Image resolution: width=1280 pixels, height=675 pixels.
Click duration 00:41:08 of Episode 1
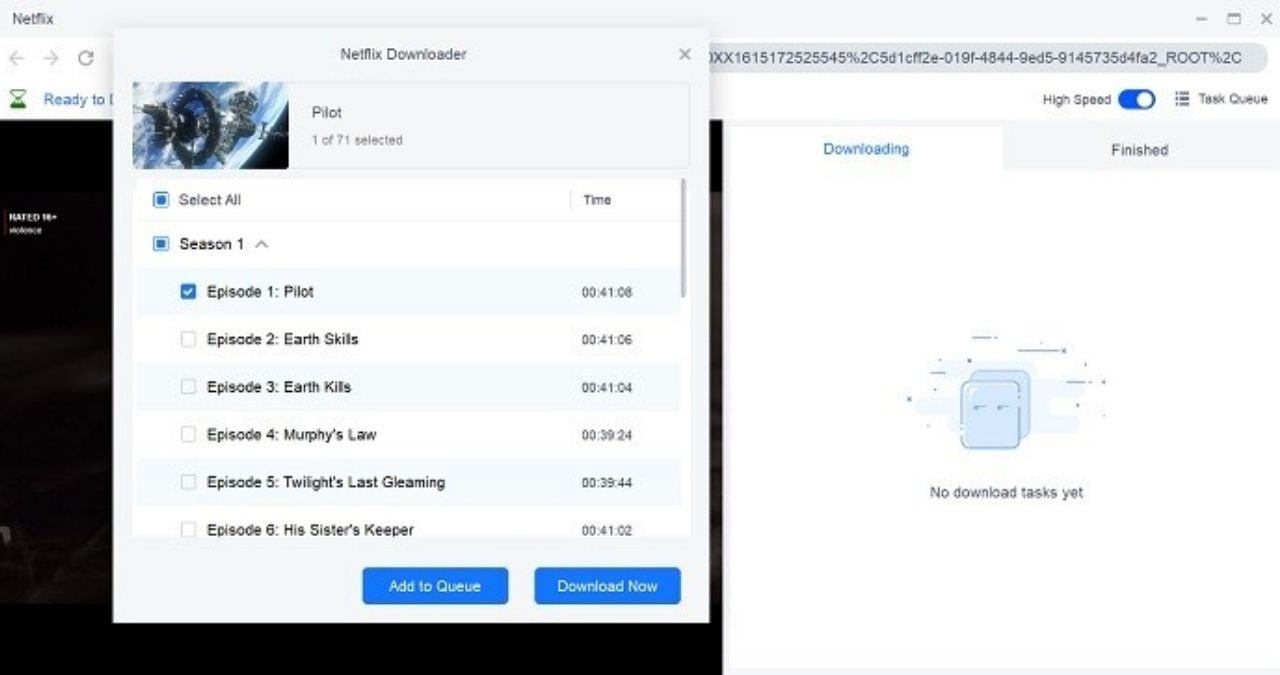pos(607,292)
